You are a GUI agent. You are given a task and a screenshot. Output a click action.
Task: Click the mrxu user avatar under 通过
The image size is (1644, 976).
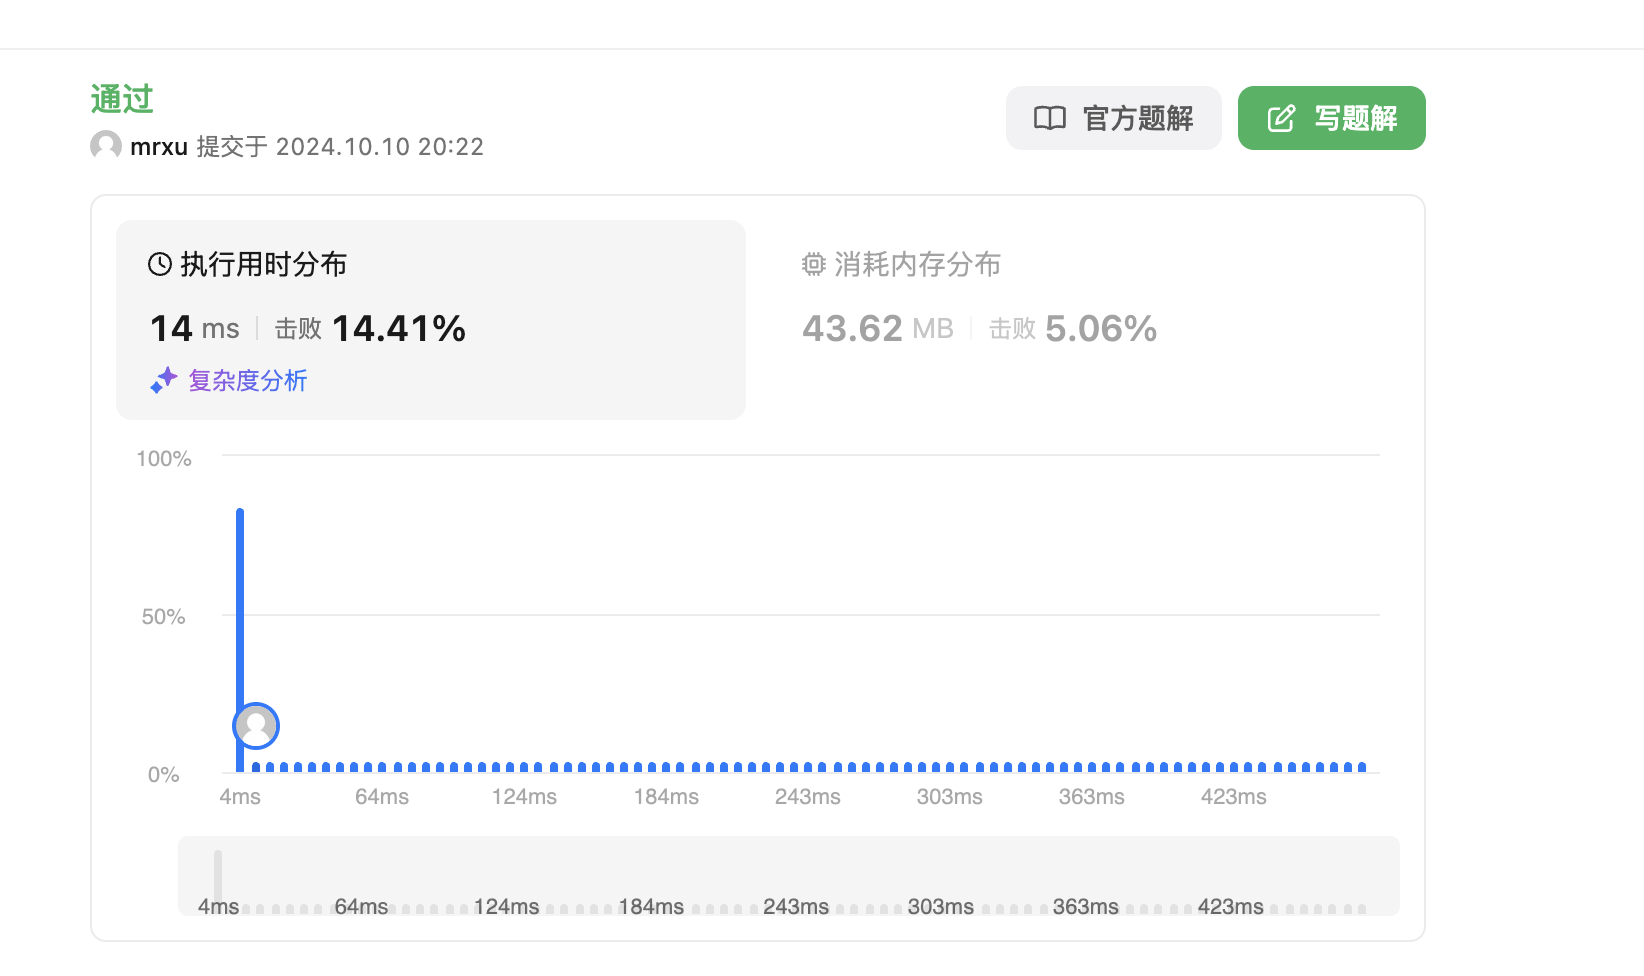click(x=106, y=146)
